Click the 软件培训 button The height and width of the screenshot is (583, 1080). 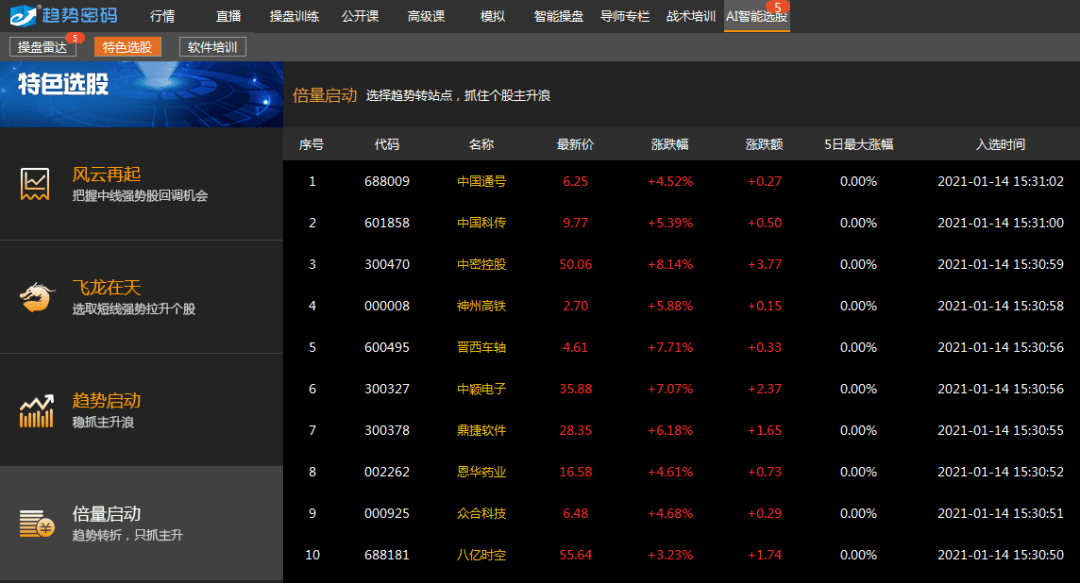(x=213, y=47)
